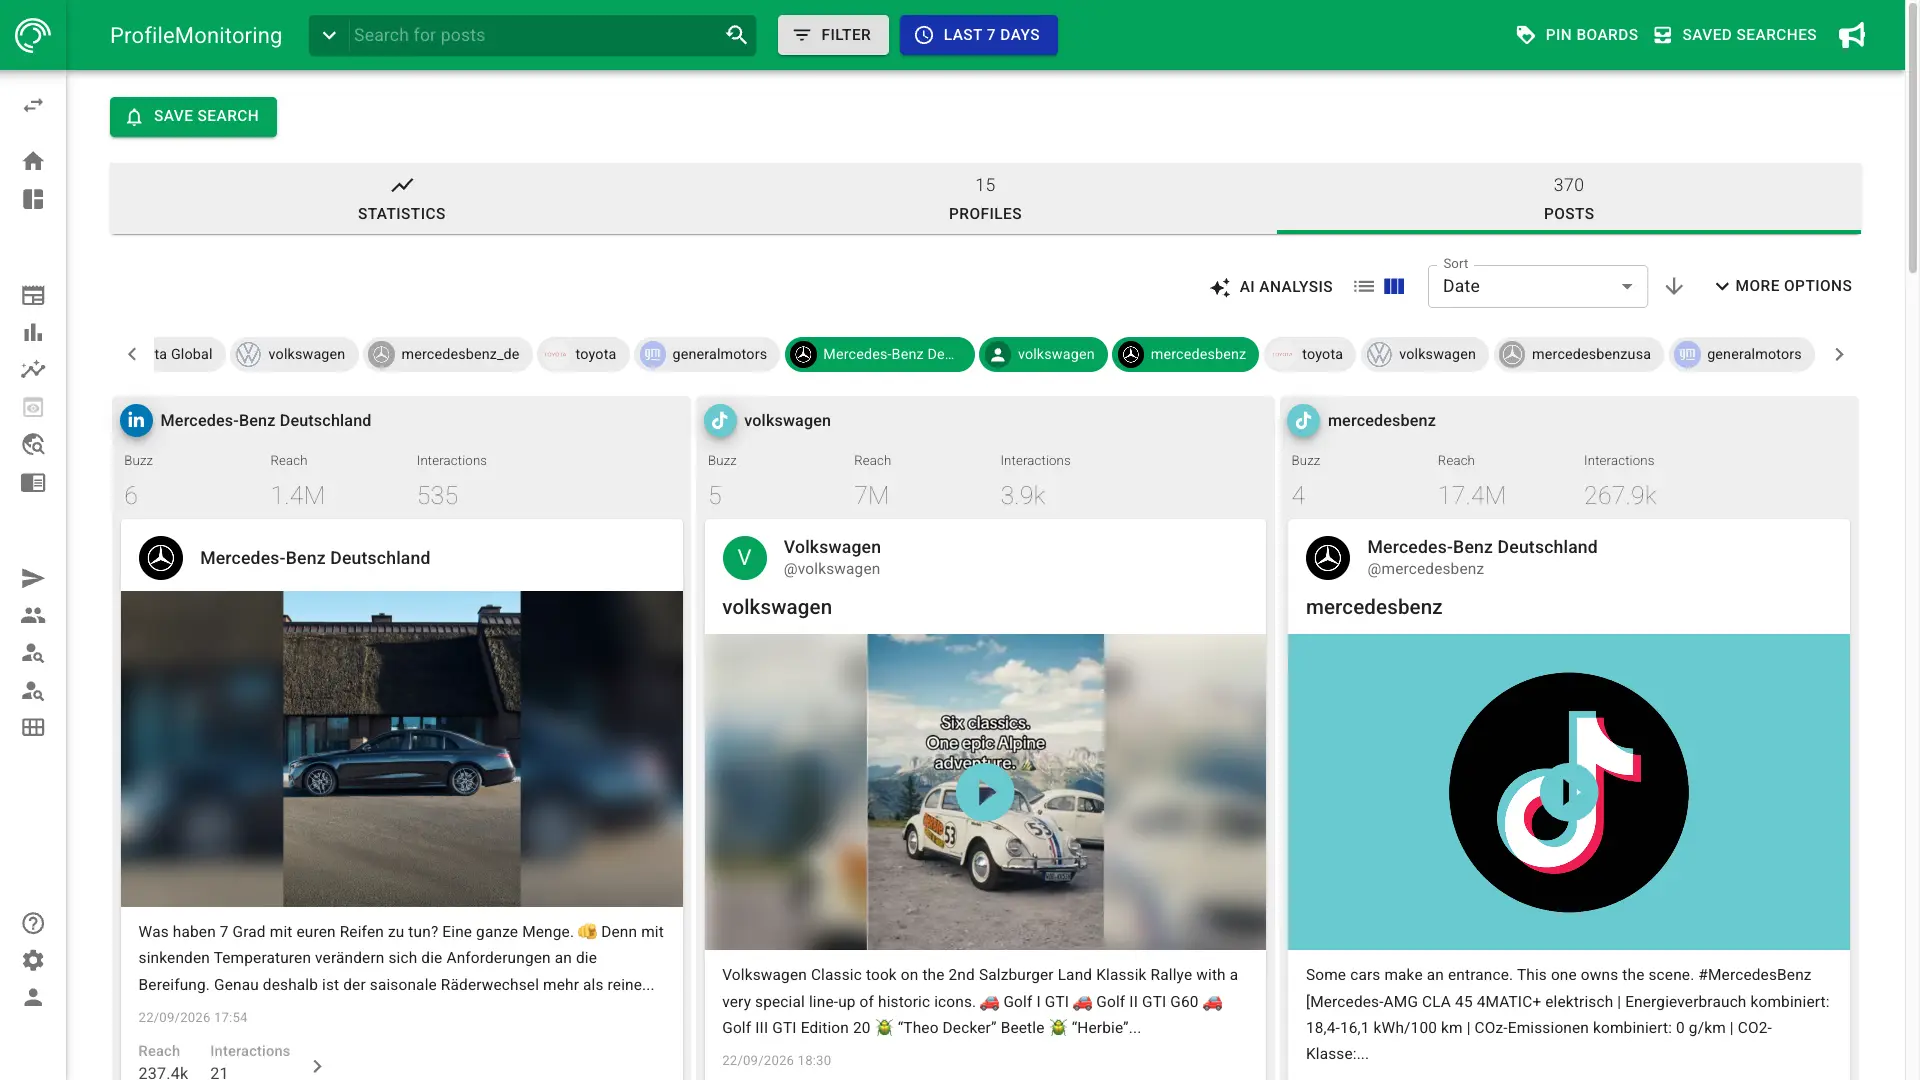1920x1080 pixels.
Task: Open the search type dropdown arrow
Action: tap(329, 35)
